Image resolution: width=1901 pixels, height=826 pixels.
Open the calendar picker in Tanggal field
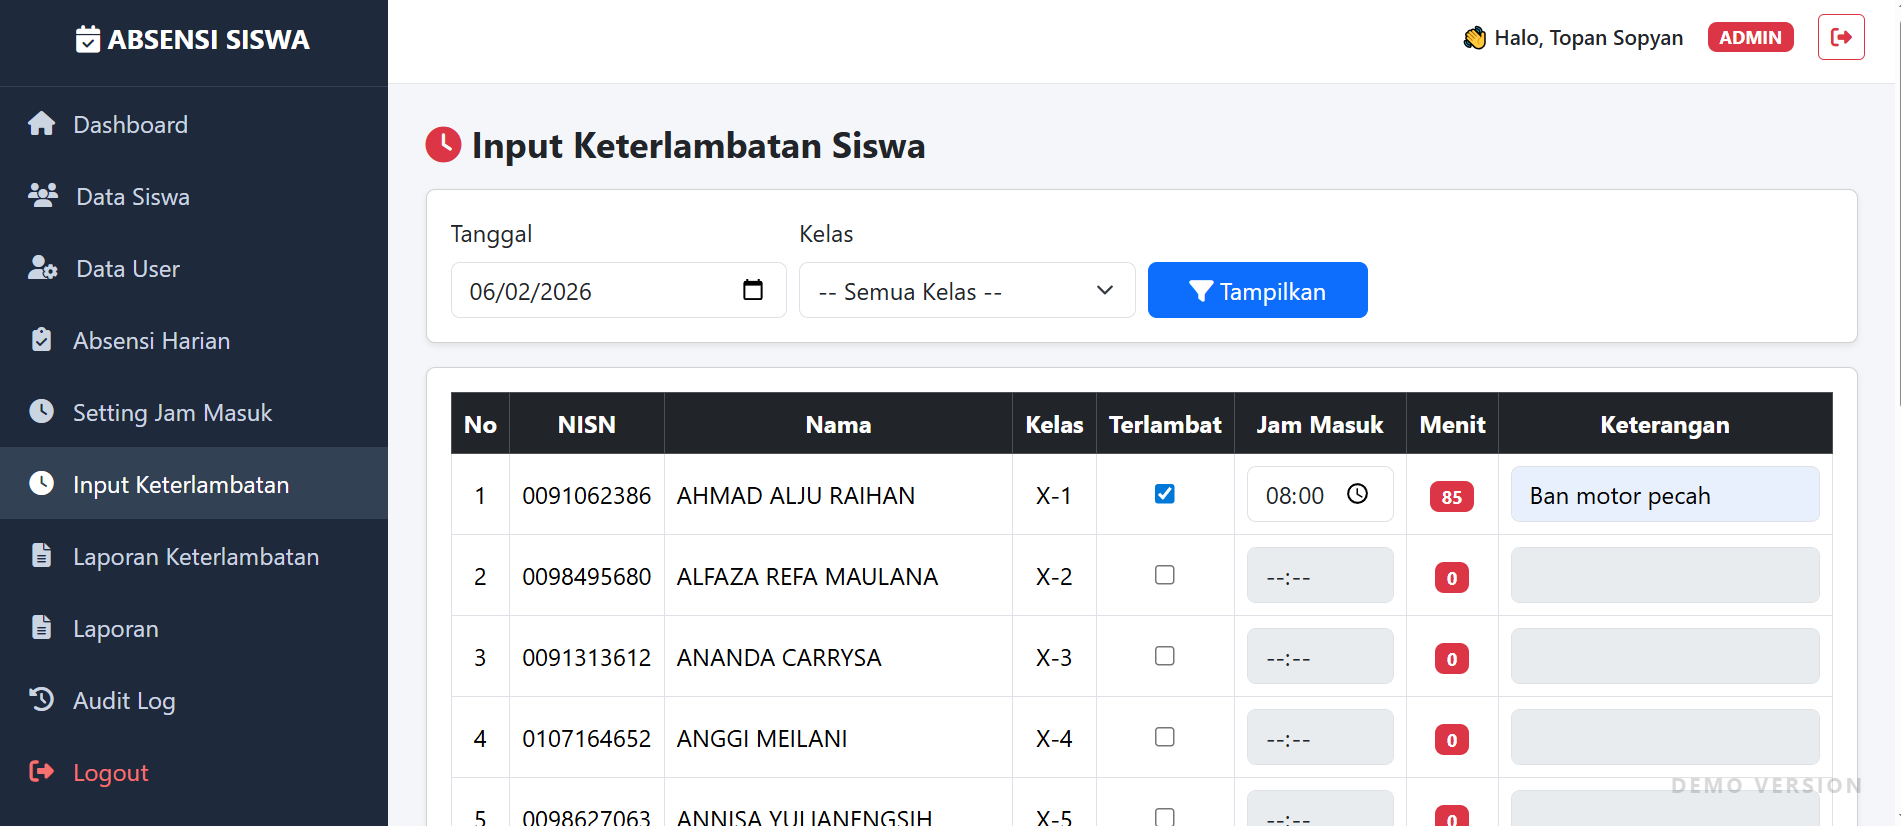click(x=753, y=290)
